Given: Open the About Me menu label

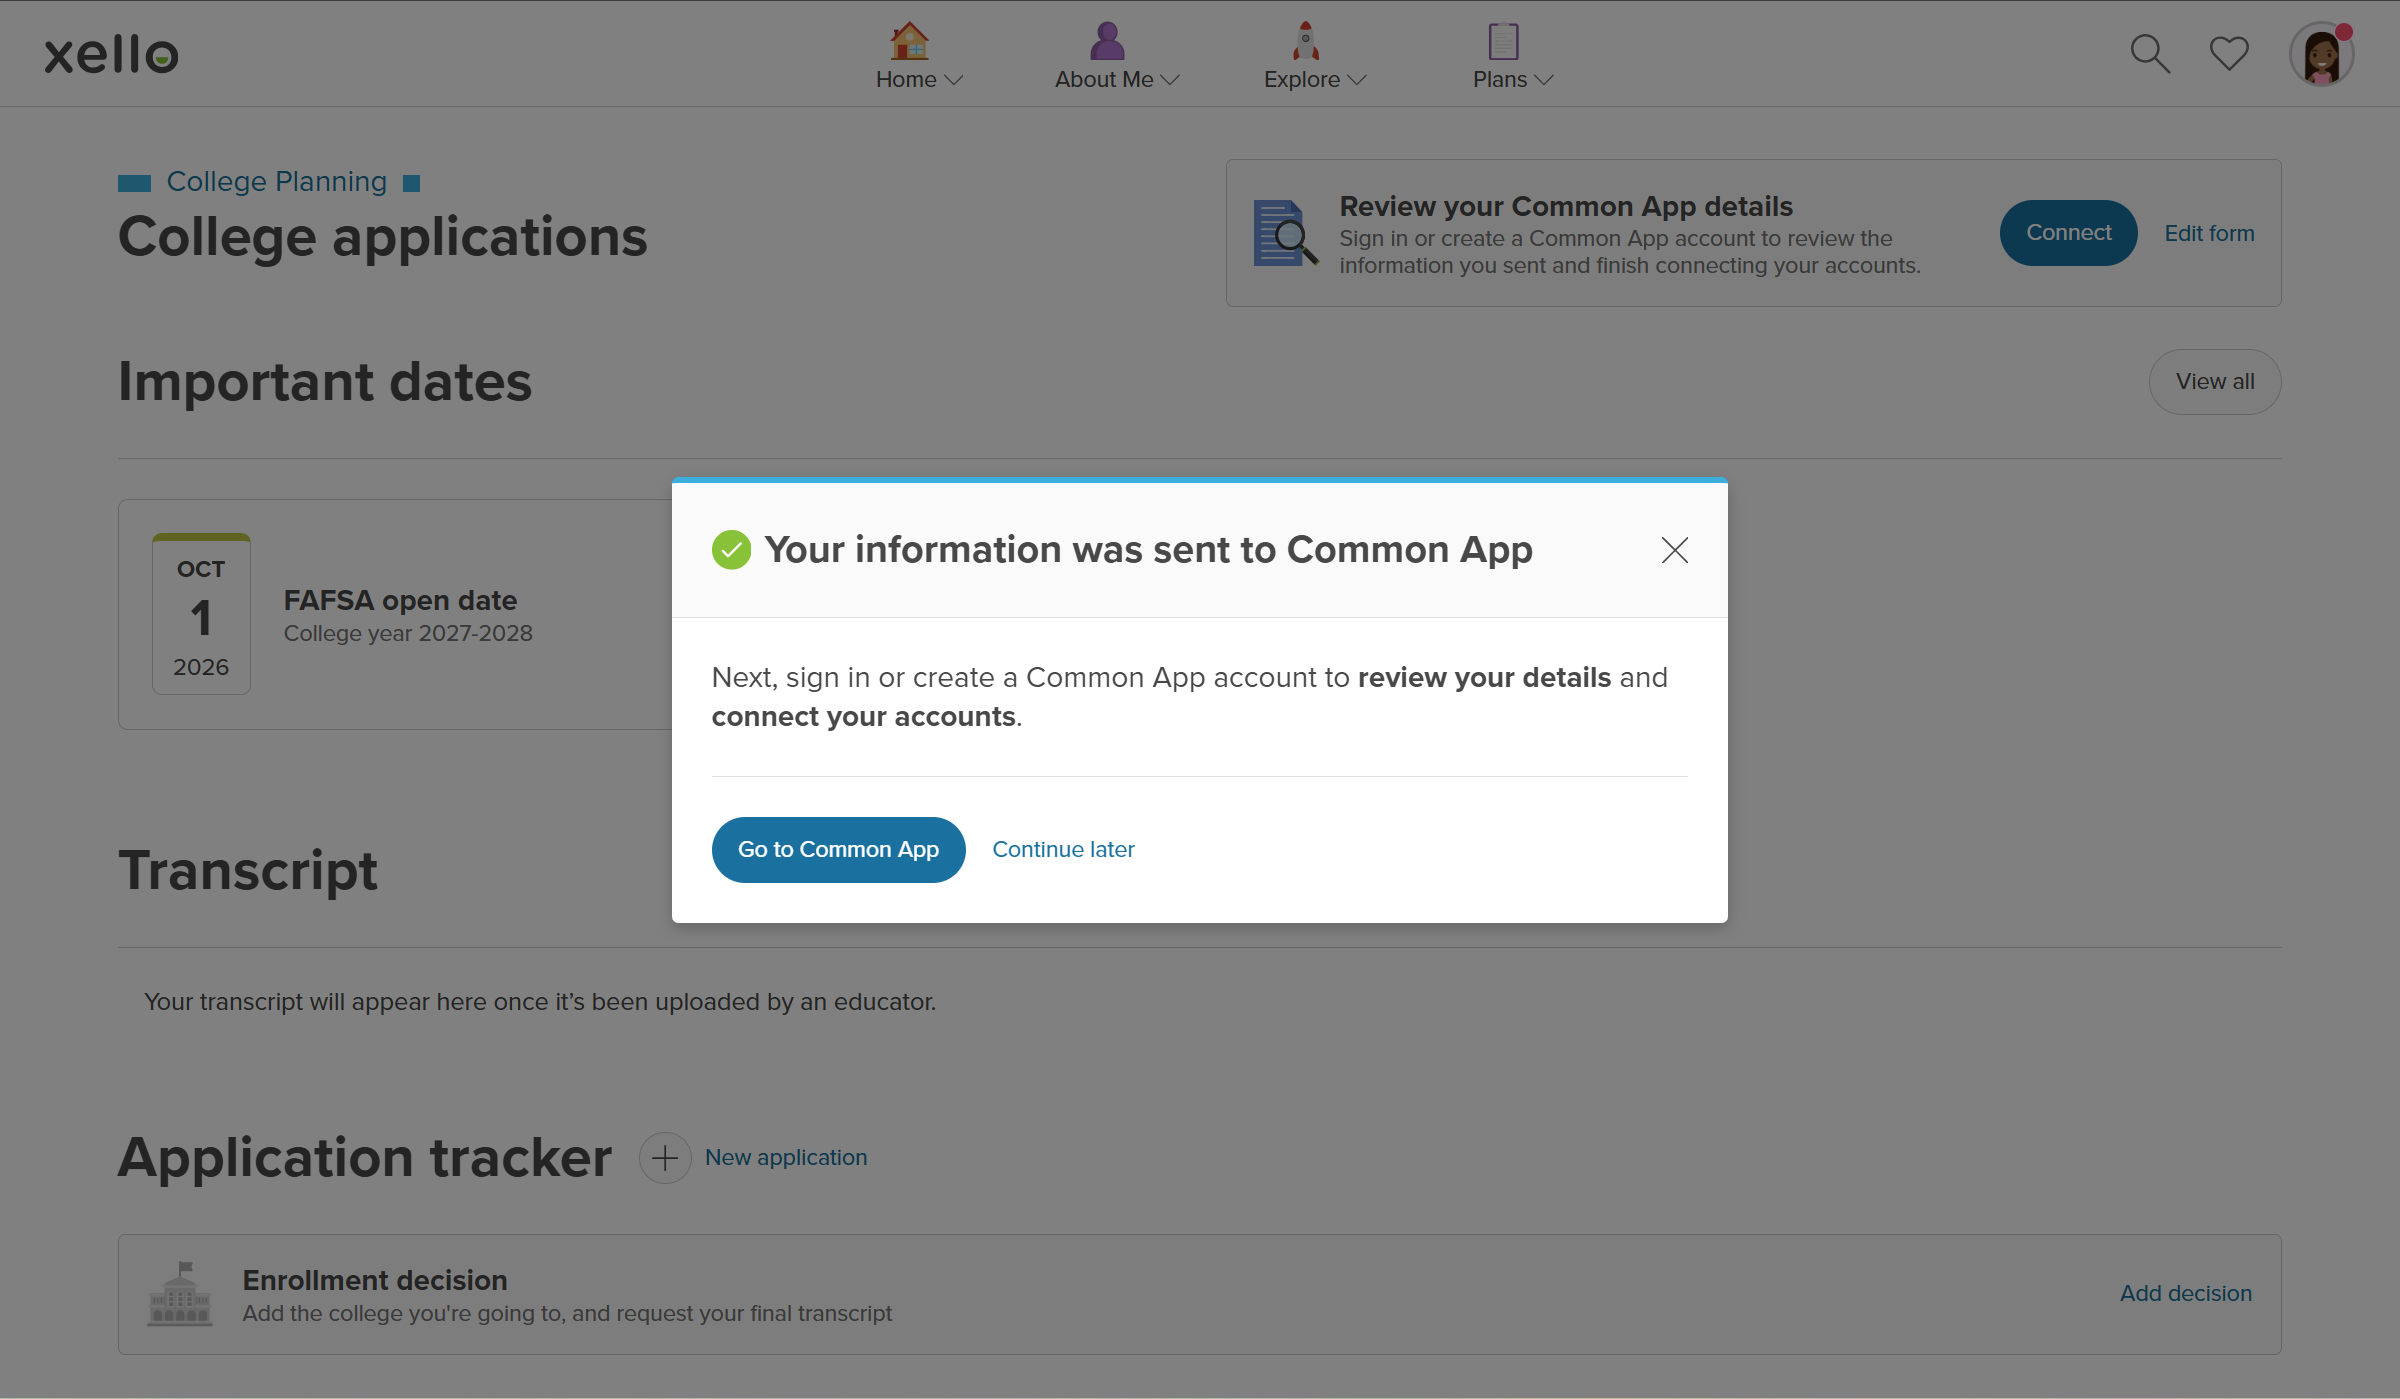Looking at the screenshot, I should pos(1104,80).
